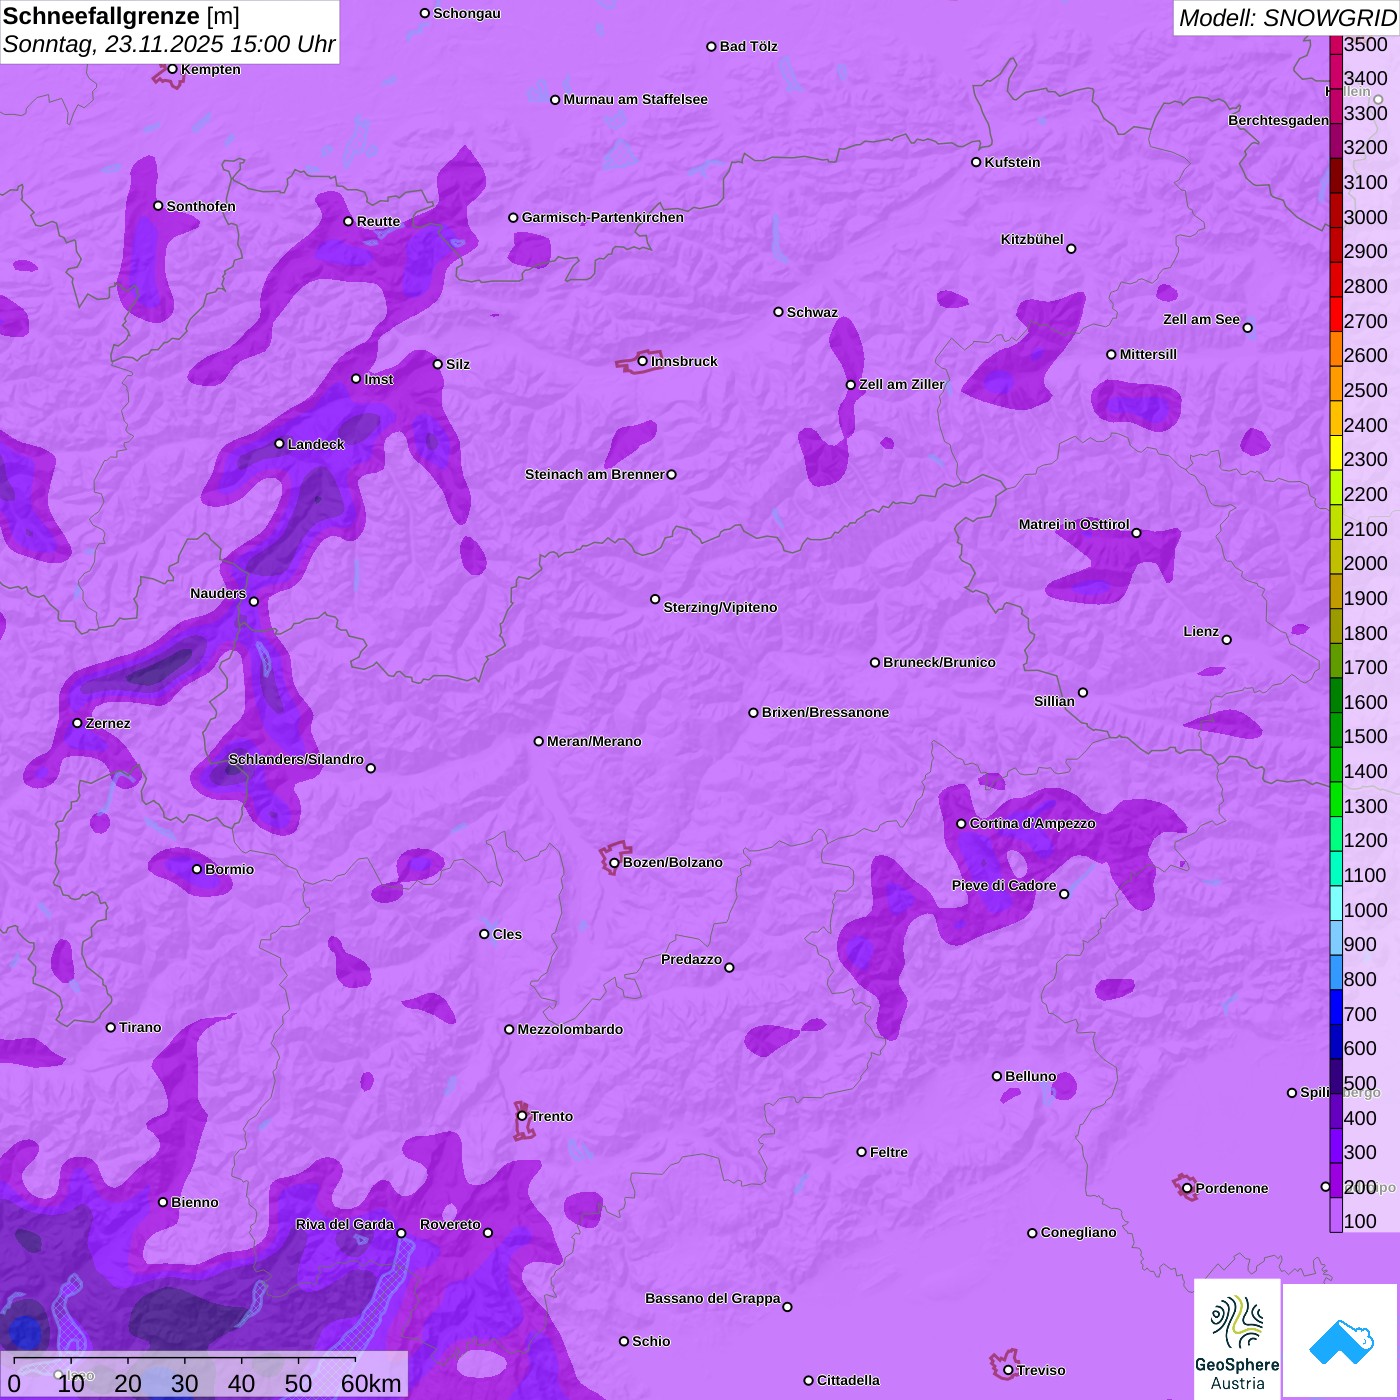The width and height of the screenshot is (1400, 1400).
Task: Click the Sterzing/Vipiteno label
Action: pyautogui.click(x=720, y=607)
